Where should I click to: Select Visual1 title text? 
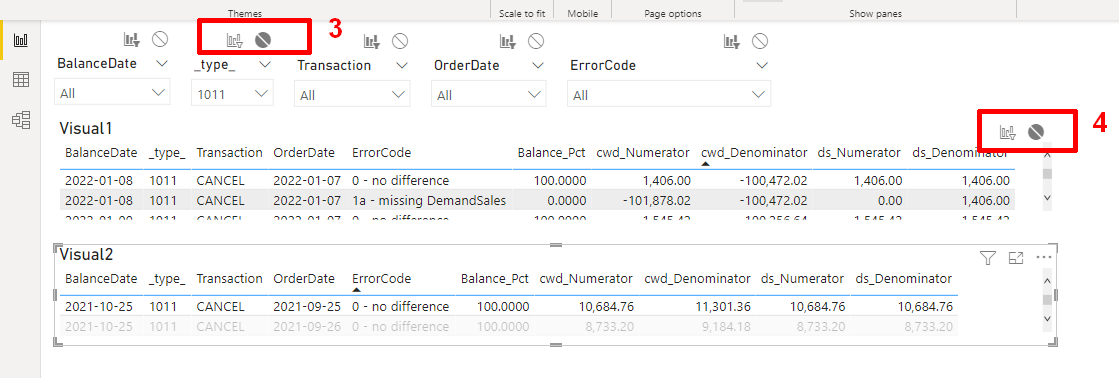click(x=86, y=128)
